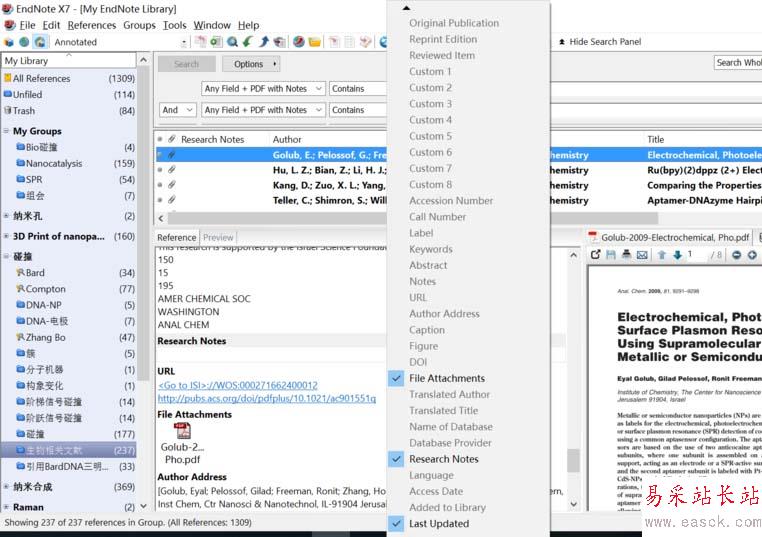This screenshot has width=762, height=537.
Task: Click the Find Full Text toolbar icon
Action: pyautogui.click(x=279, y=42)
